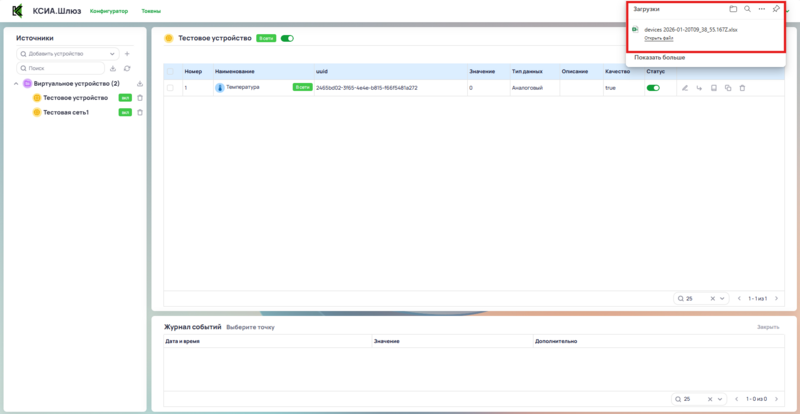Click export icon next to Виртуальное устройство

pyautogui.click(x=140, y=84)
